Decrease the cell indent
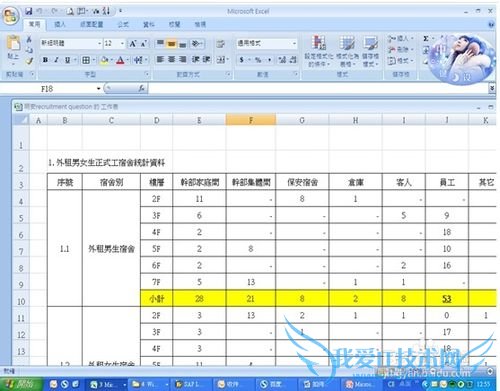The width and height of the screenshot is (500, 391). tap(196, 59)
